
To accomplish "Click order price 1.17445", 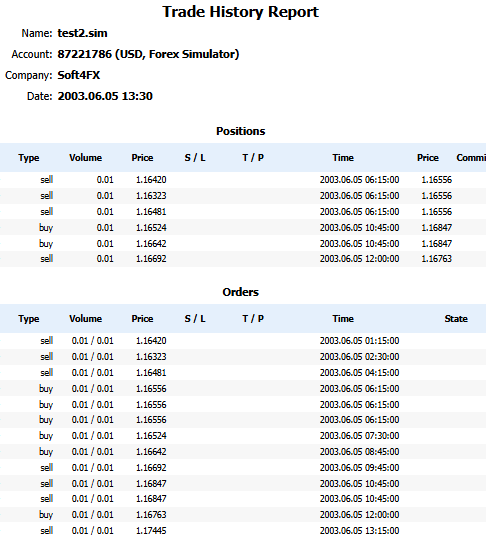I will [x=151, y=531].
